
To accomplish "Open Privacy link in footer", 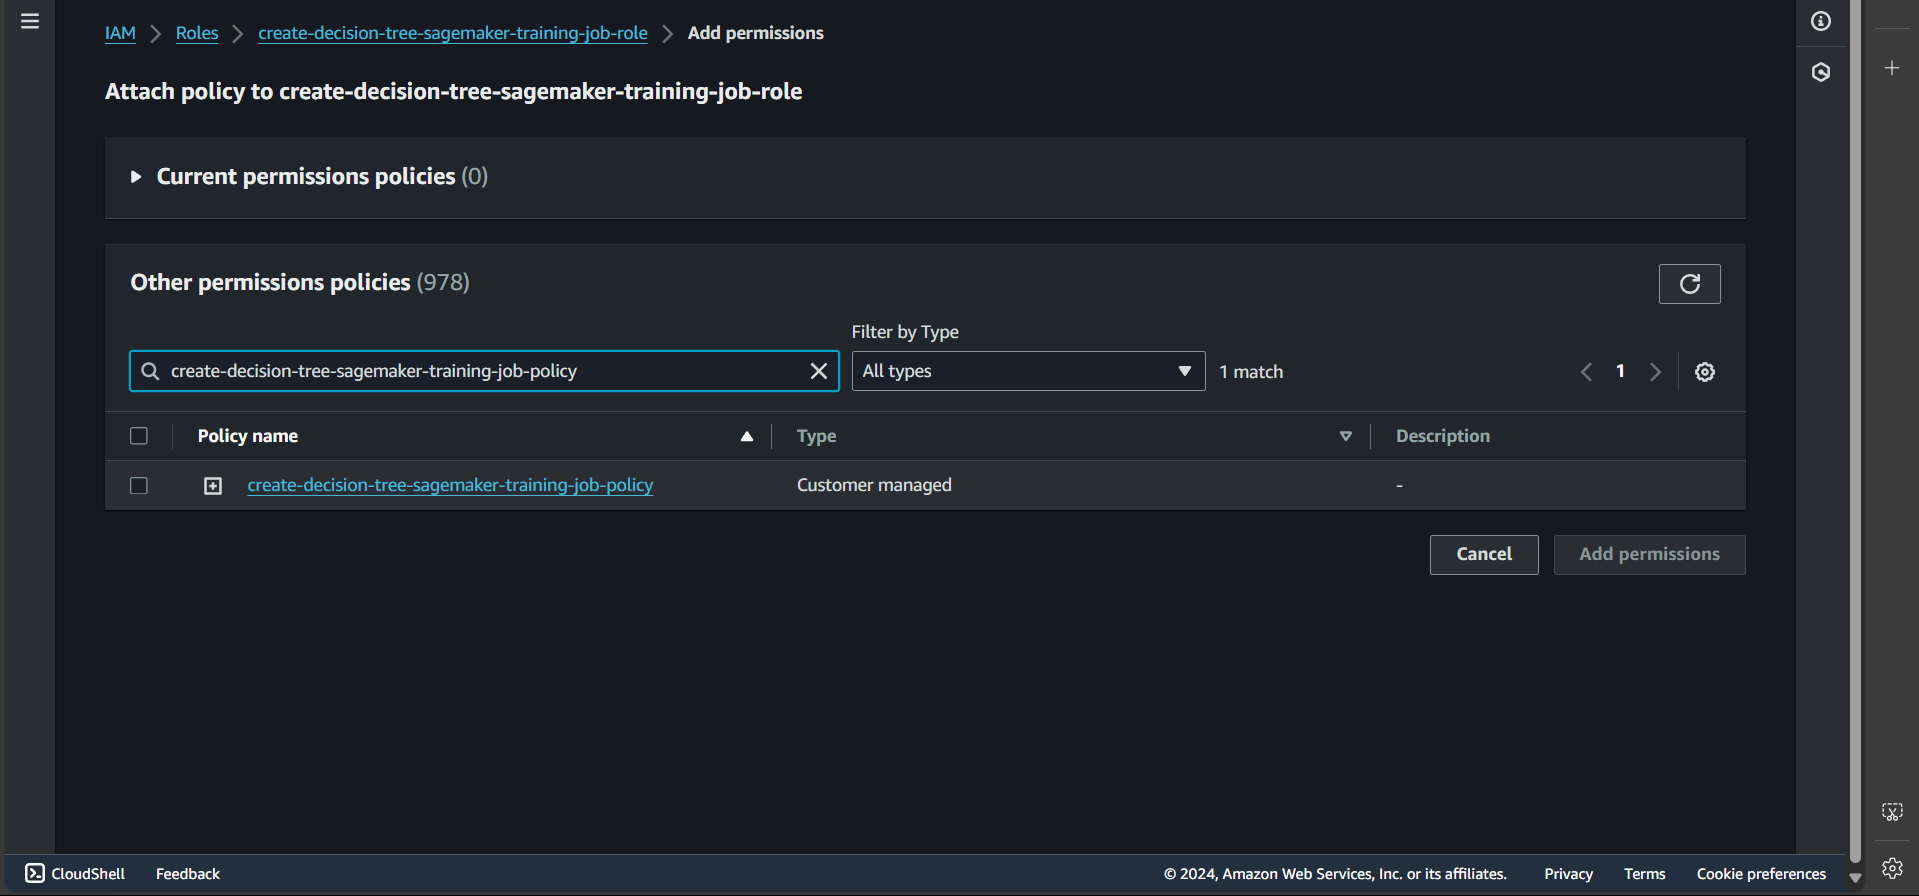I will click(x=1568, y=874).
